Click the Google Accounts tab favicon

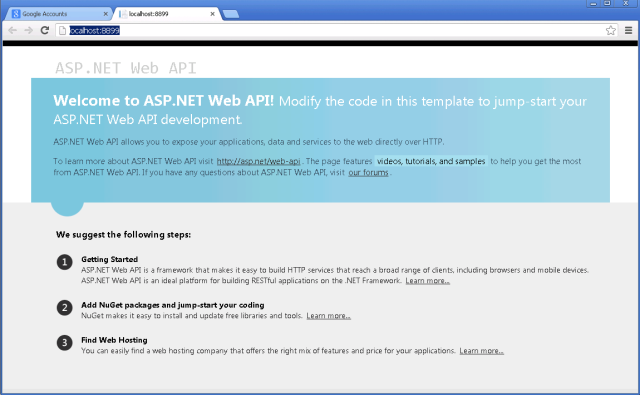(x=16, y=14)
